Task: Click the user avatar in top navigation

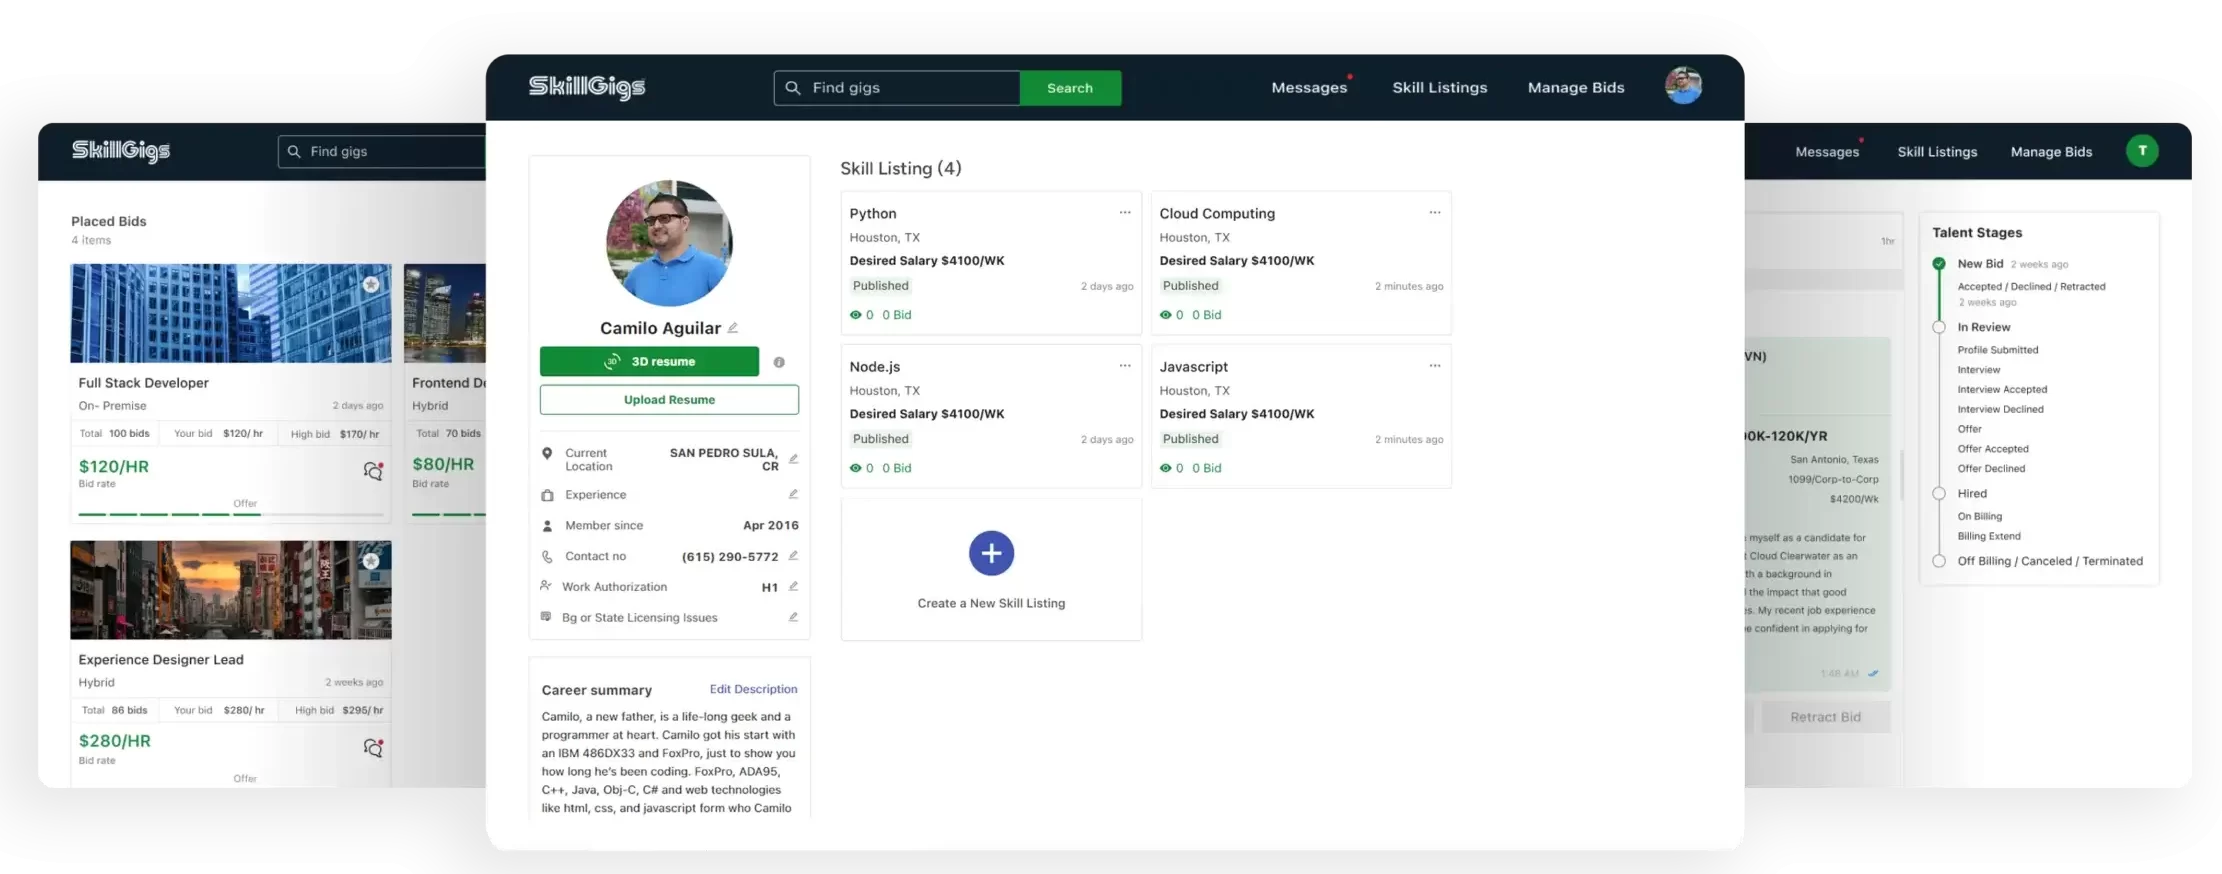Action: pyautogui.click(x=1683, y=87)
